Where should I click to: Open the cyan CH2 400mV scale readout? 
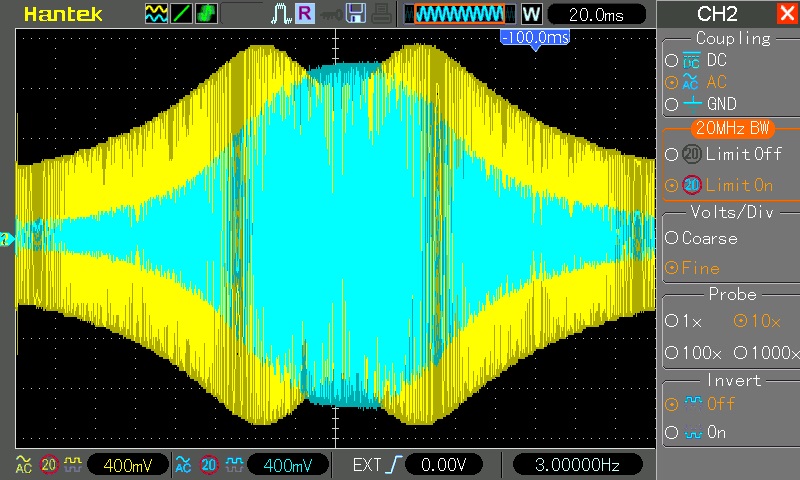point(287,465)
